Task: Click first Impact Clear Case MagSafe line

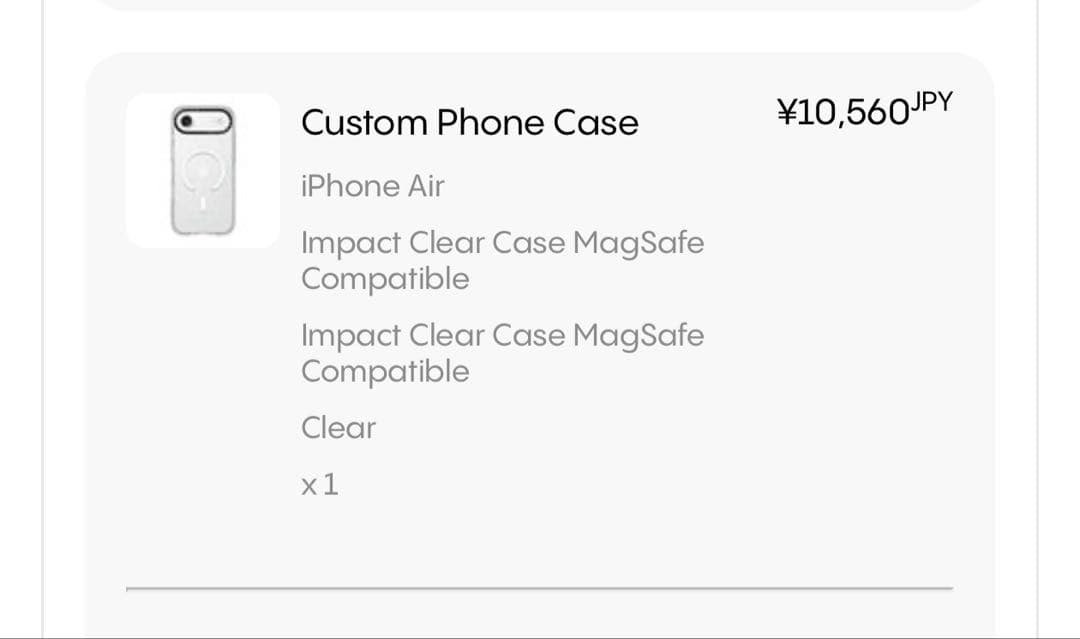Action: coord(502,260)
